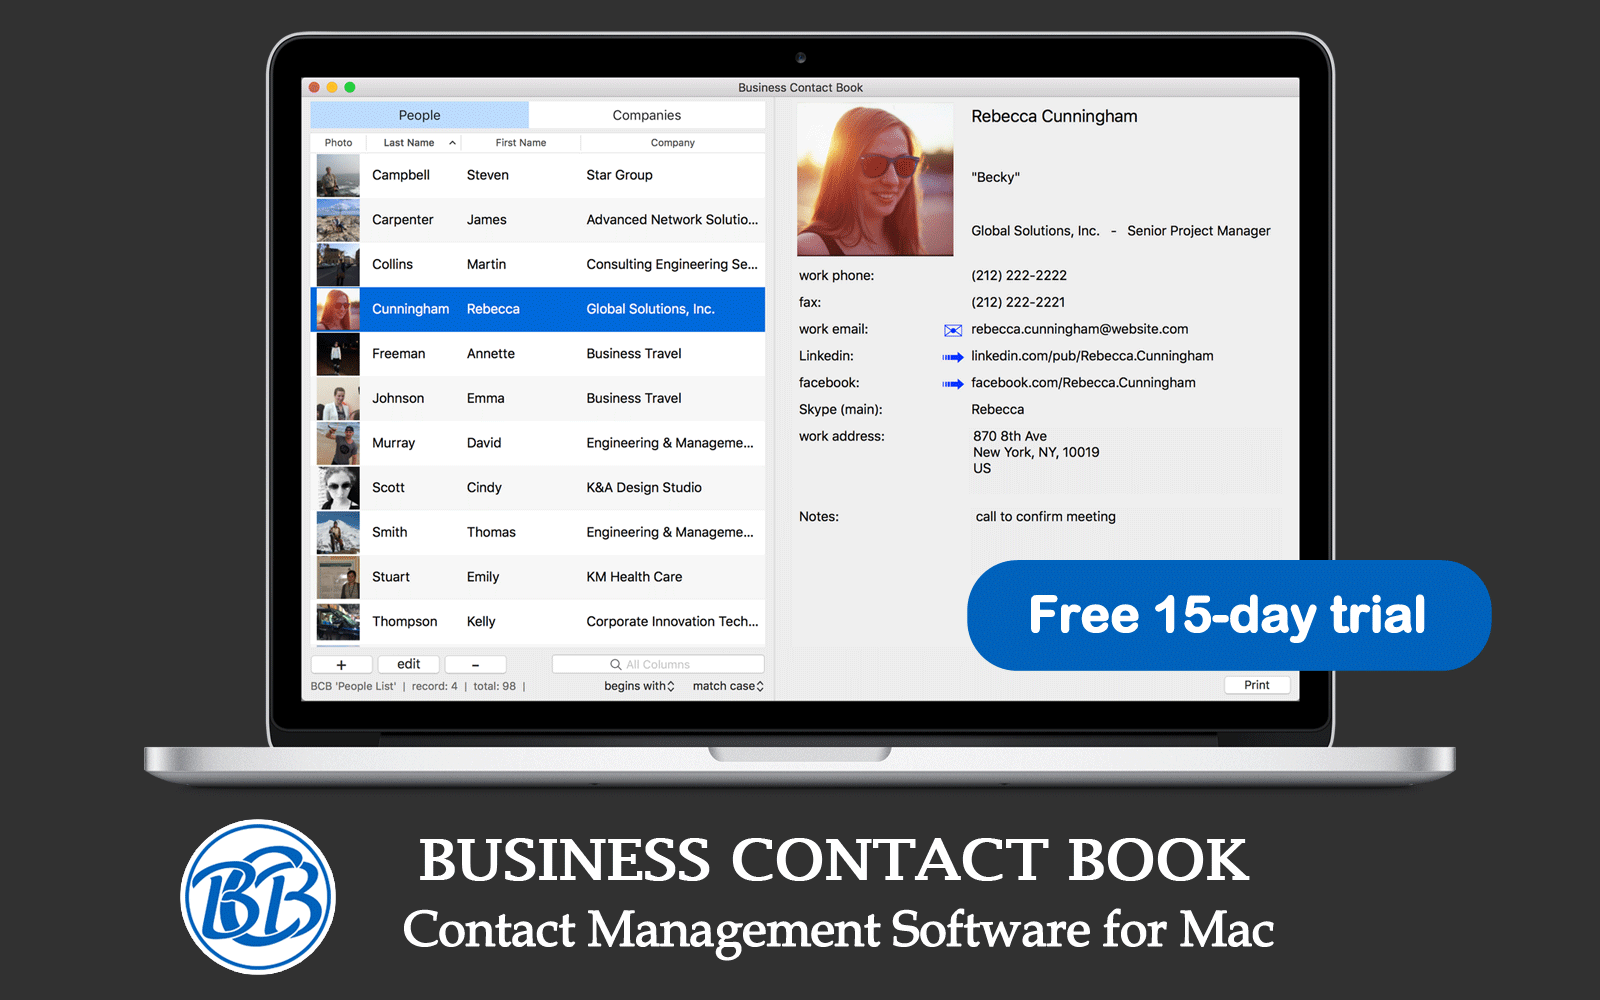The image size is (1600, 1000).
Task: Select the 'Star Group' company cell
Action: click(619, 175)
